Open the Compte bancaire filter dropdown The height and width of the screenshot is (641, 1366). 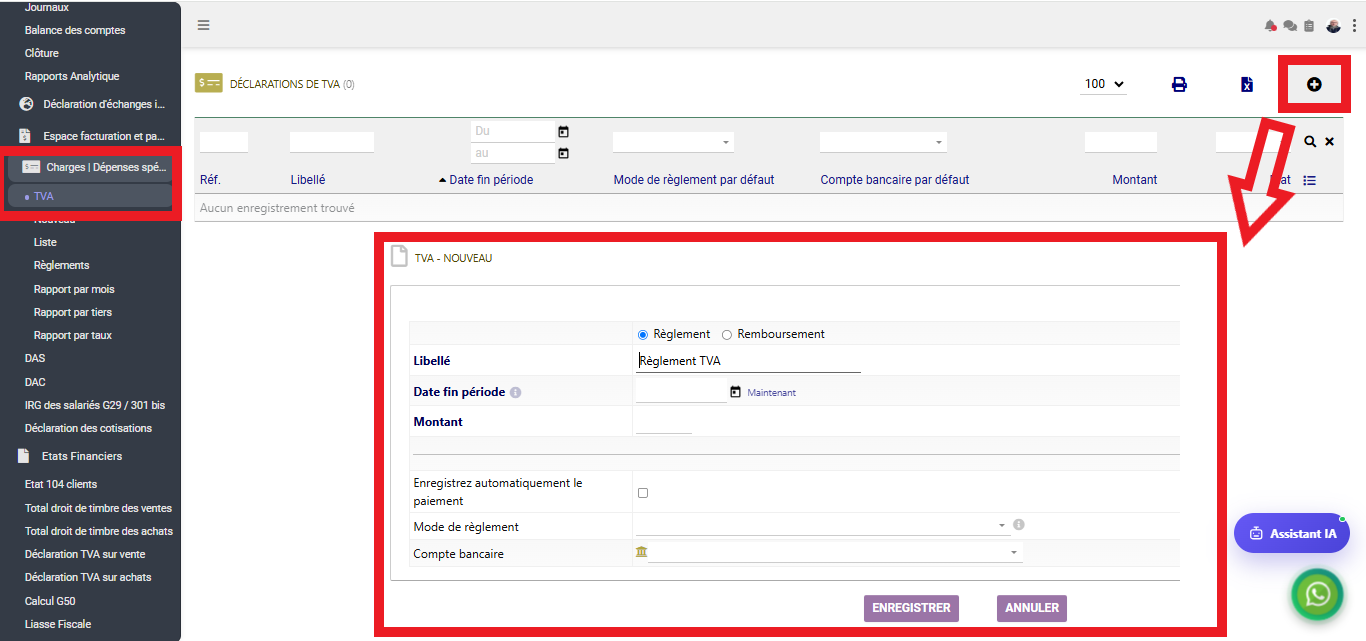coord(883,142)
